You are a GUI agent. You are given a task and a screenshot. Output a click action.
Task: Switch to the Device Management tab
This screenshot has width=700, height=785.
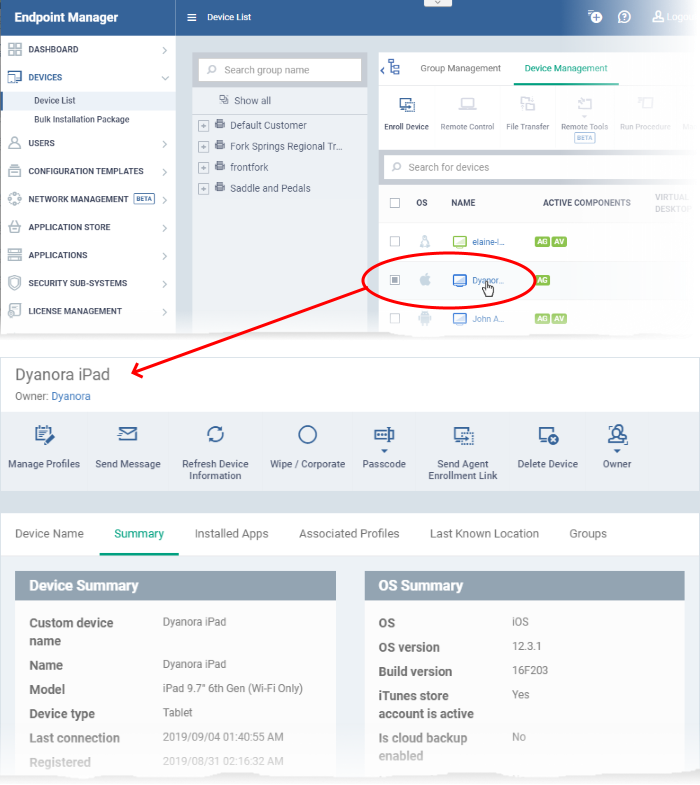coord(566,68)
